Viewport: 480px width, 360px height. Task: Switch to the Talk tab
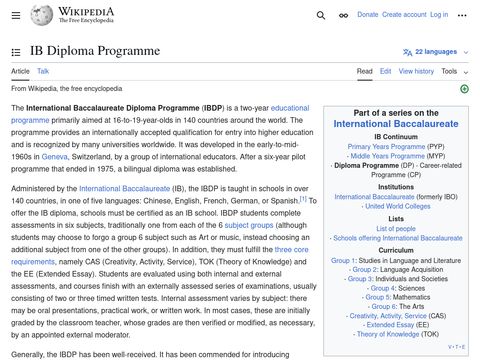click(43, 71)
